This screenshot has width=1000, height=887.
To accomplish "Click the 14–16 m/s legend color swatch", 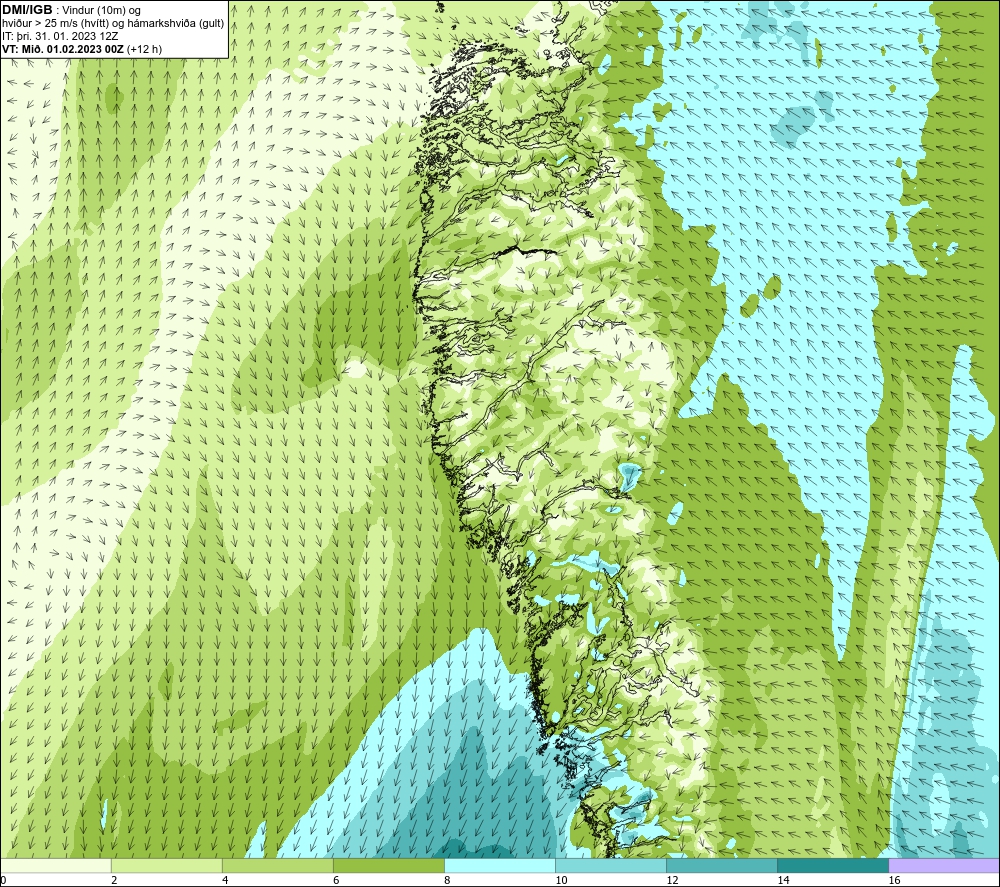I will (833, 865).
